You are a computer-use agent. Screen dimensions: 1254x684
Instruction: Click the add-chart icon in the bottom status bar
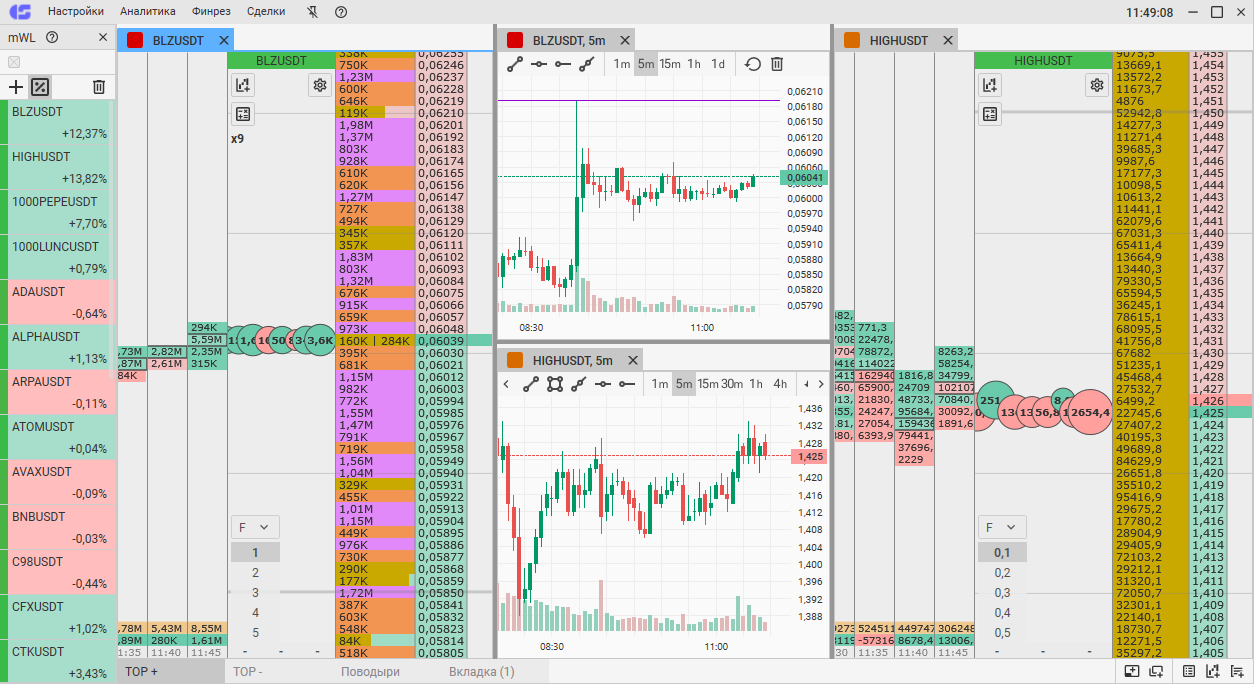point(1213,672)
